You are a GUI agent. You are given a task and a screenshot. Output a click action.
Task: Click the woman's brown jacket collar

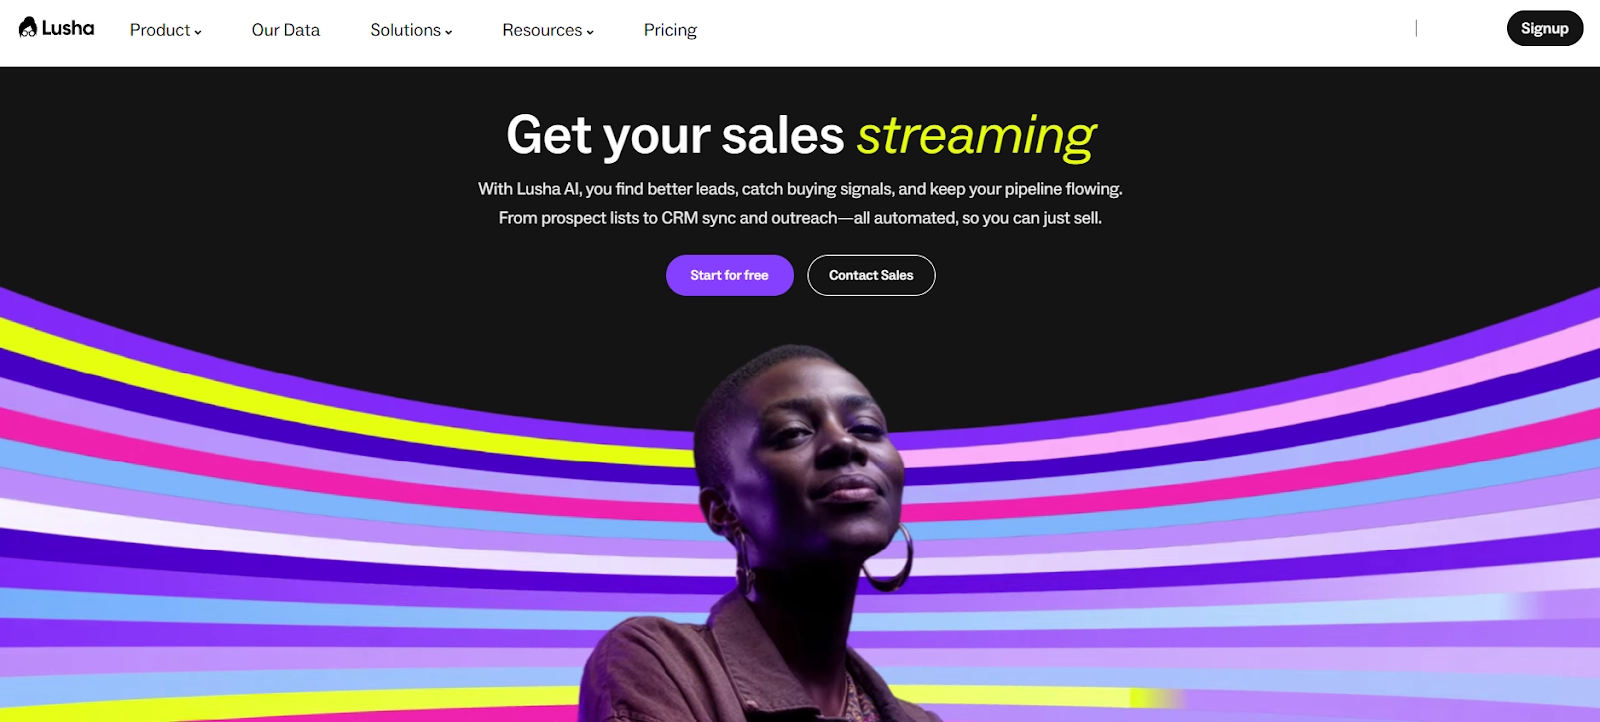click(700, 650)
